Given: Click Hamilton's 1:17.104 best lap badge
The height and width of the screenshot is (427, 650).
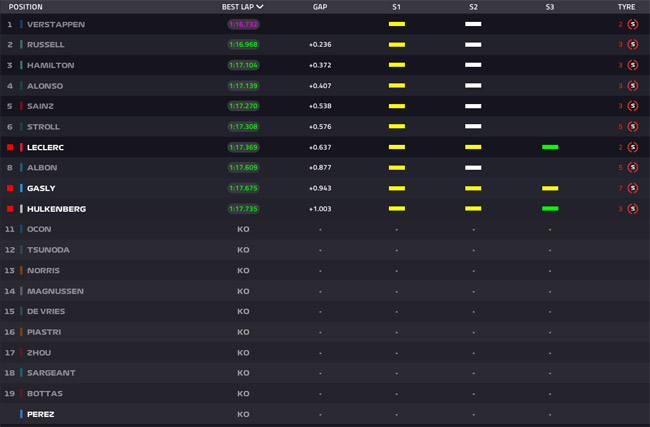Looking at the screenshot, I should pos(243,65).
